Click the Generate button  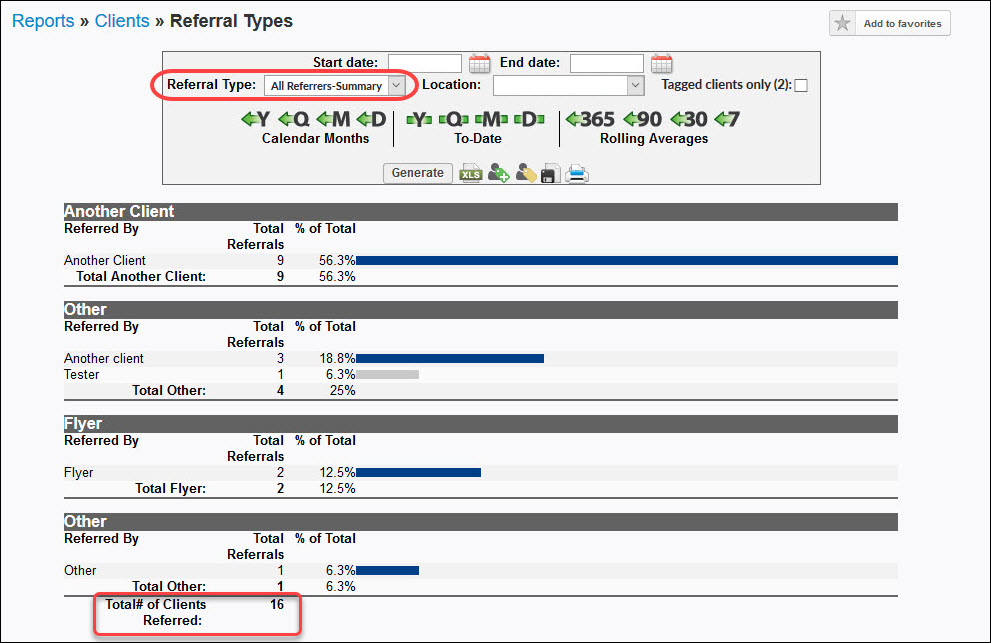click(418, 173)
